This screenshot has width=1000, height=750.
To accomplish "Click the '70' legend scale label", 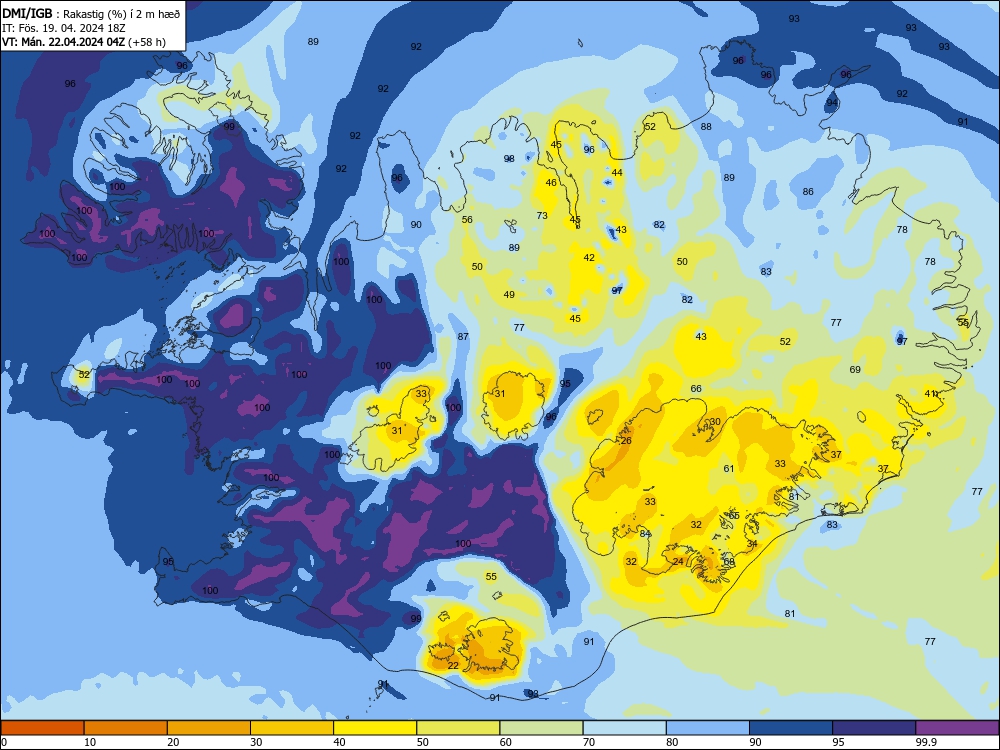I will [x=589, y=742].
